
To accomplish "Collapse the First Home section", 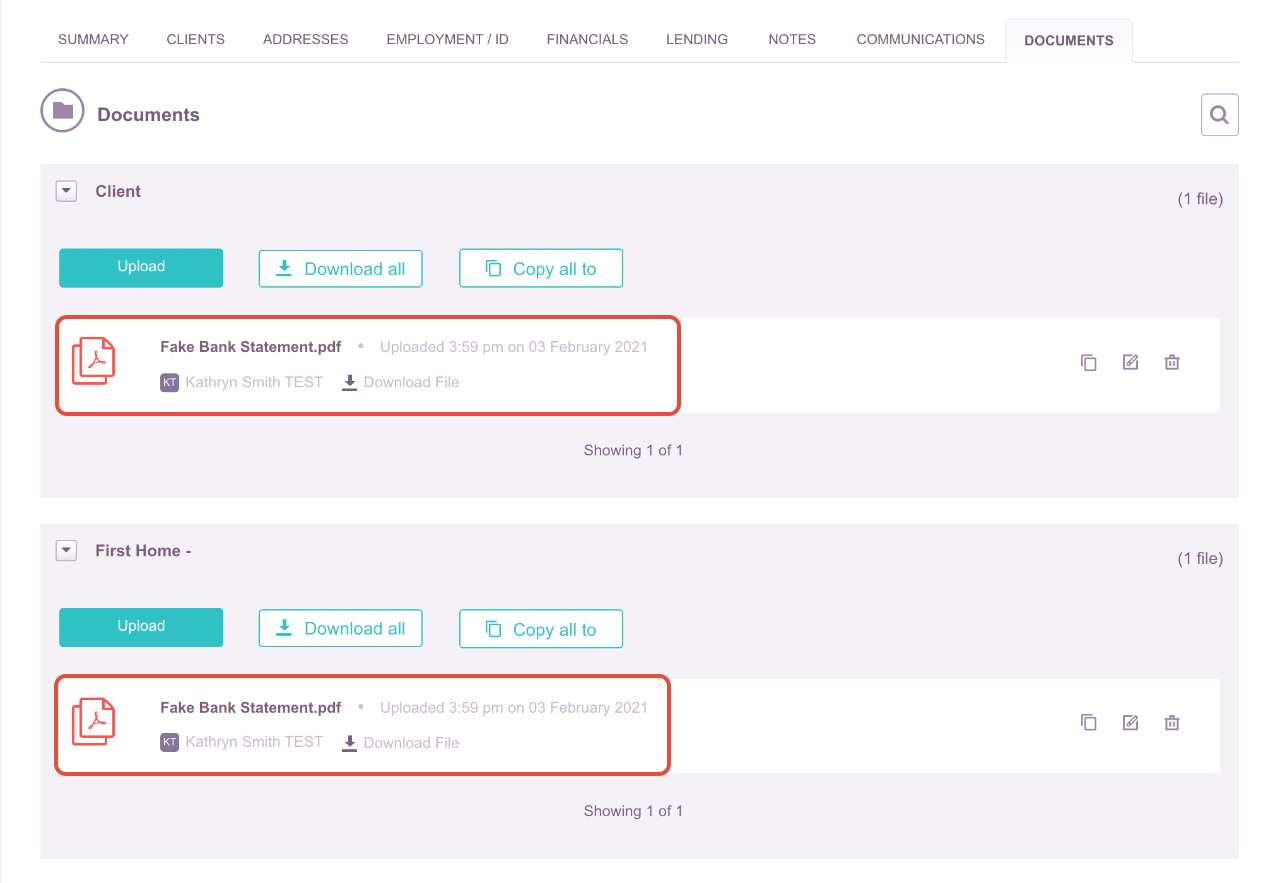I will pyautogui.click(x=66, y=550).
